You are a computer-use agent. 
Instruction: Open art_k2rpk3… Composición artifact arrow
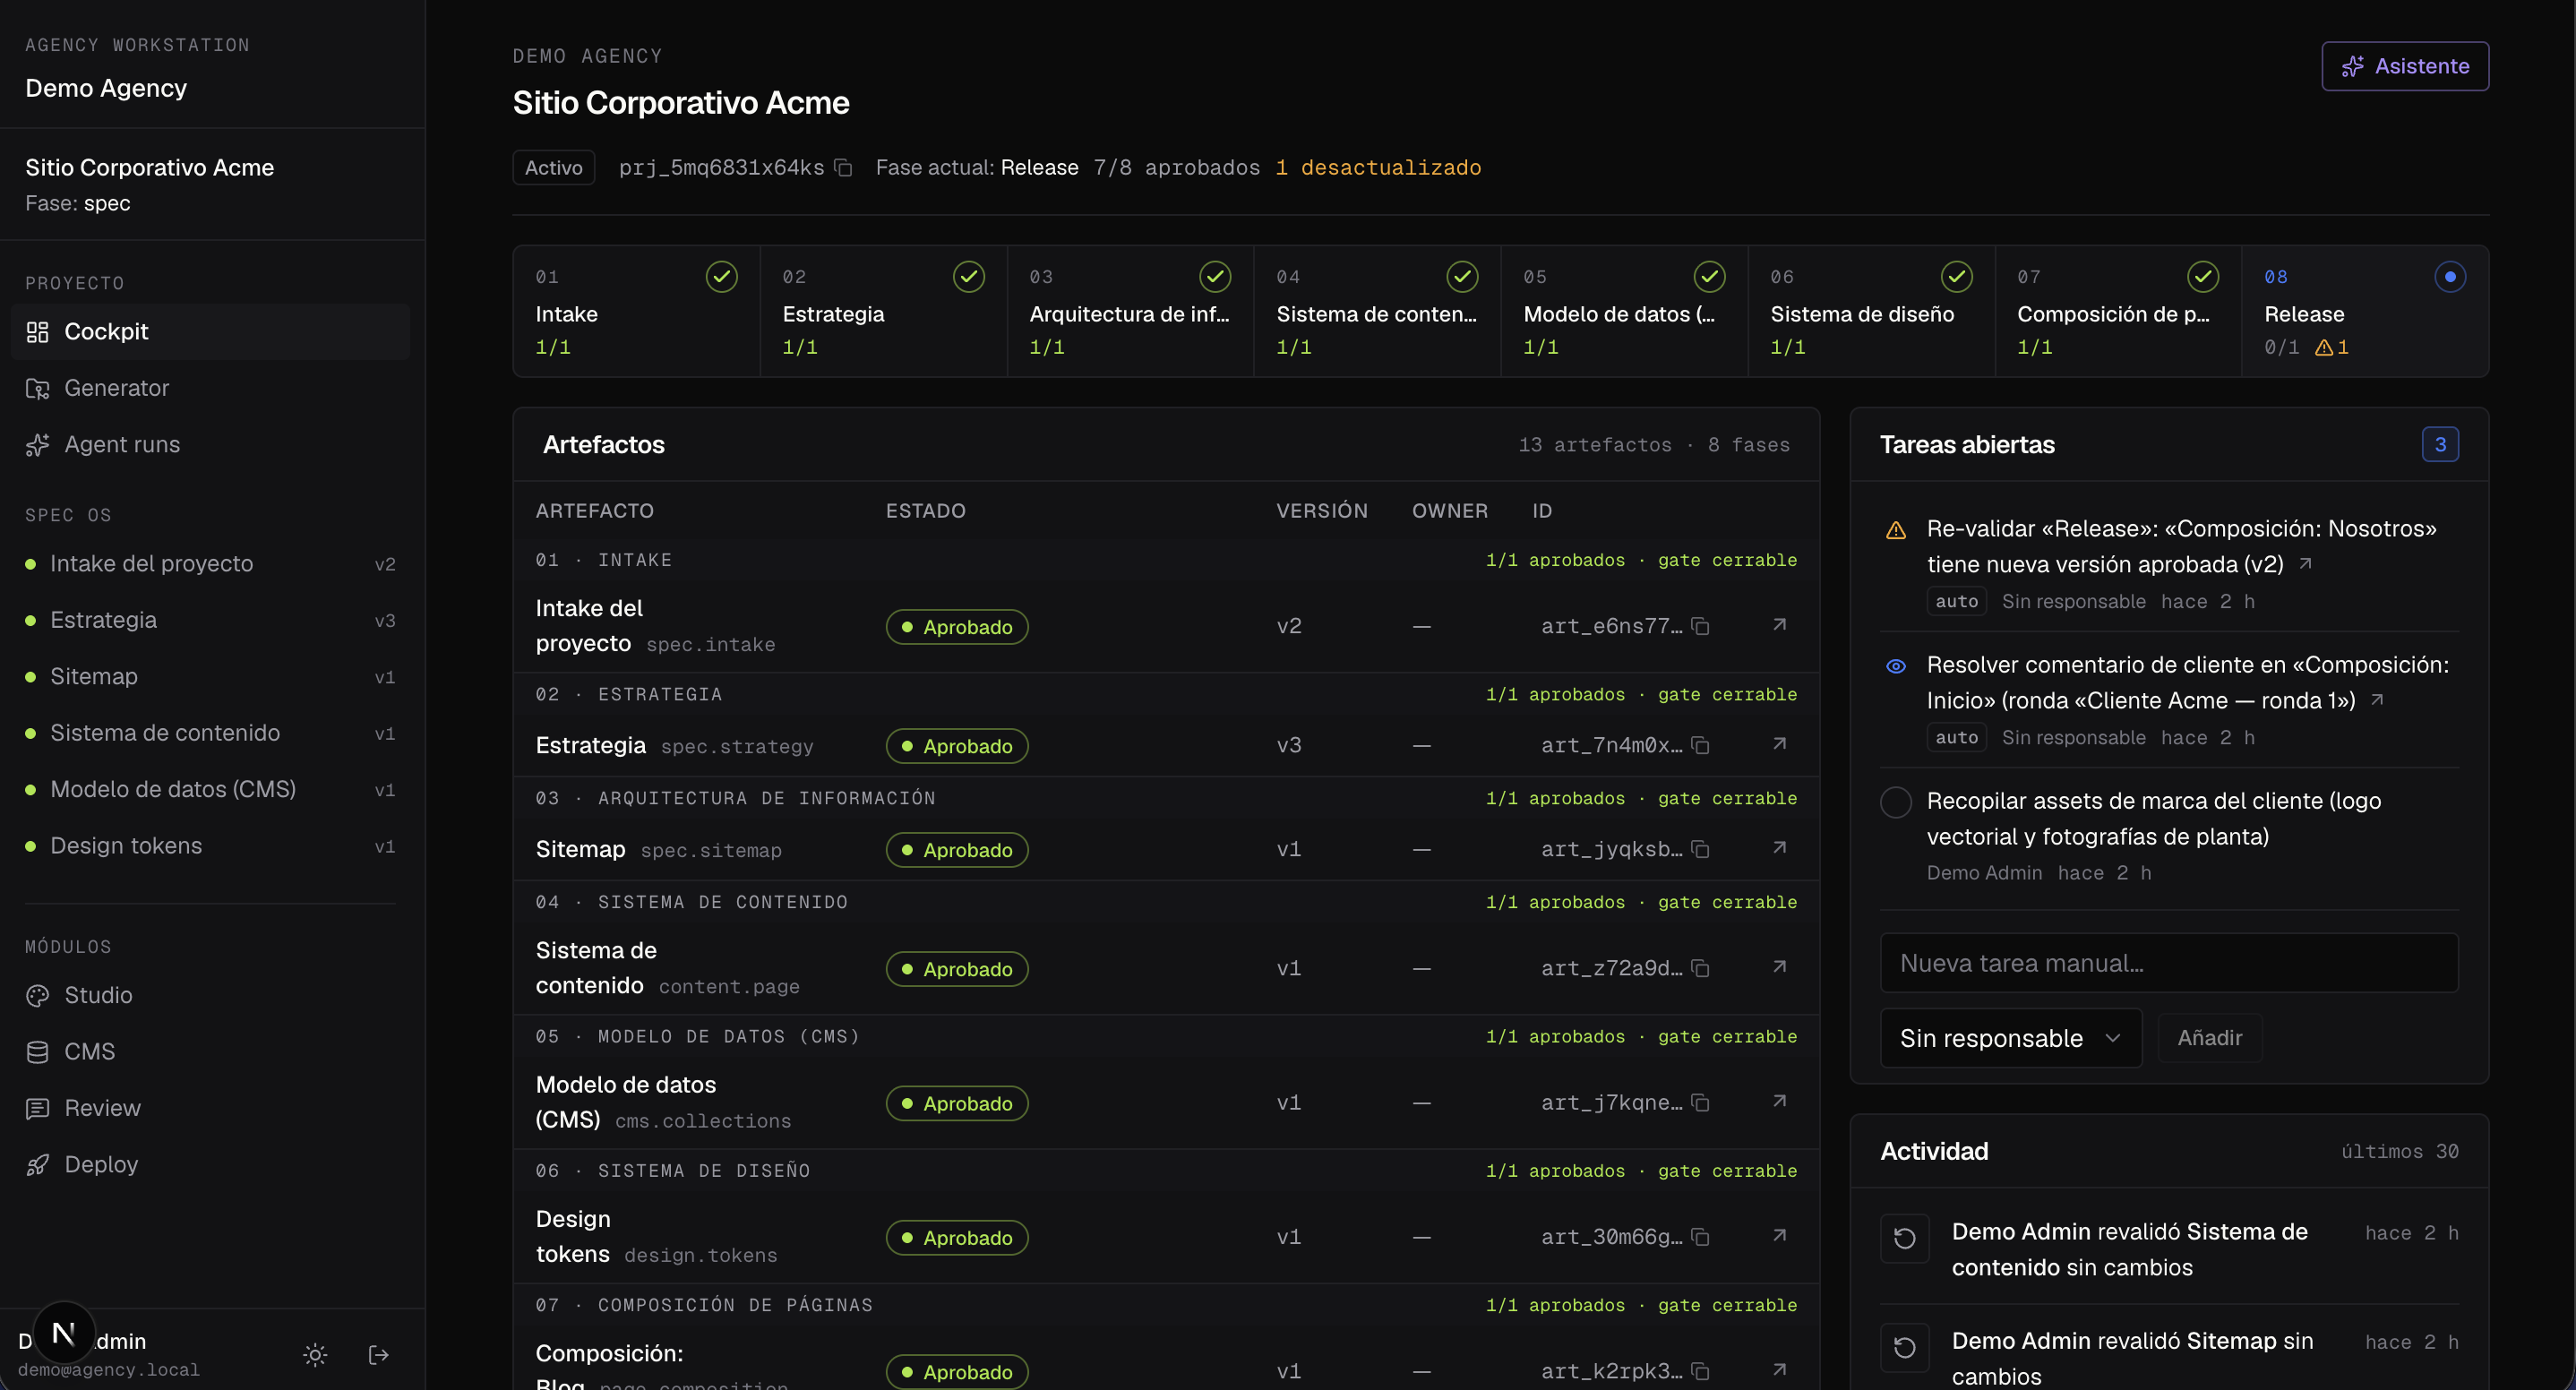pyautogui.click(x=1780, y=1370)
